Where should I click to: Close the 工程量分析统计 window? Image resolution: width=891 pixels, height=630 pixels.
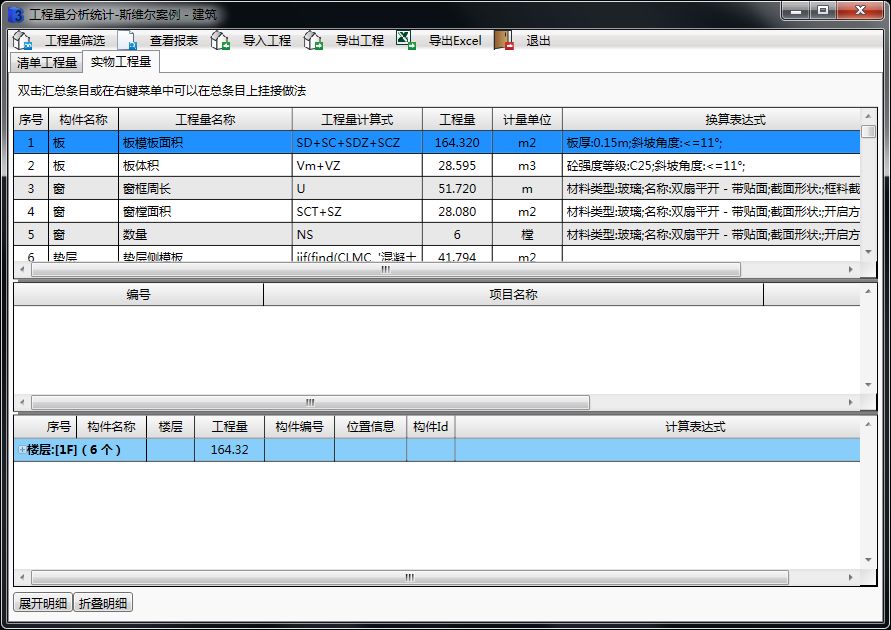(860, 10)
